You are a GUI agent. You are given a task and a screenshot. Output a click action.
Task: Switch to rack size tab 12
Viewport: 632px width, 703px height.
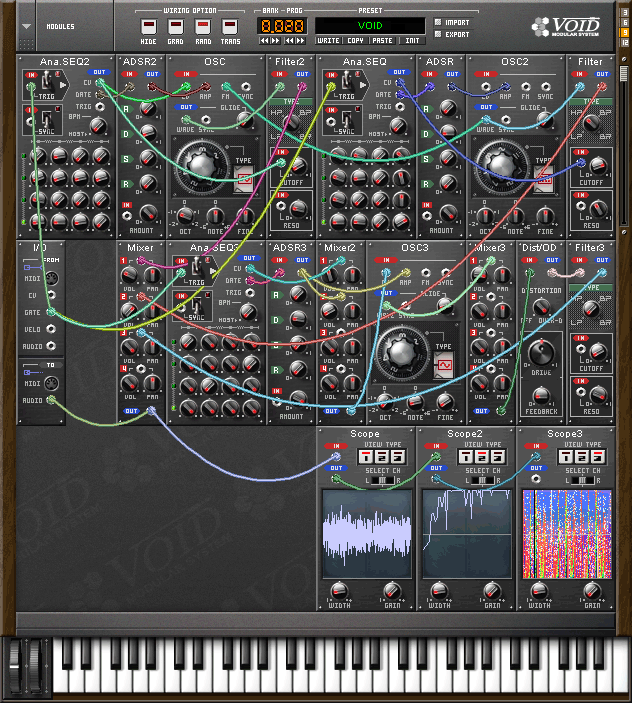(x=625, y=42)
